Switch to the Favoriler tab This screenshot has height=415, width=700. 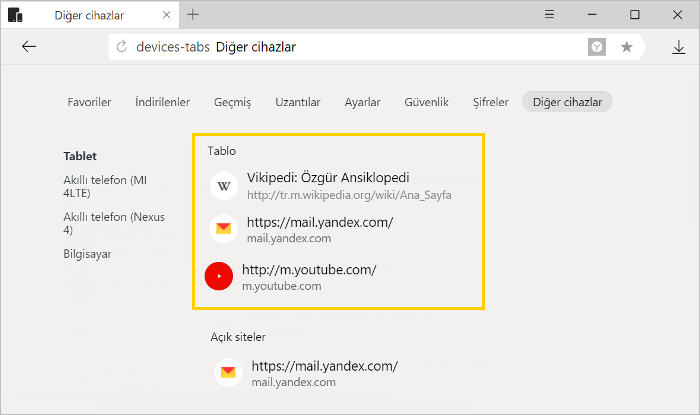click(x=89, y=102)
